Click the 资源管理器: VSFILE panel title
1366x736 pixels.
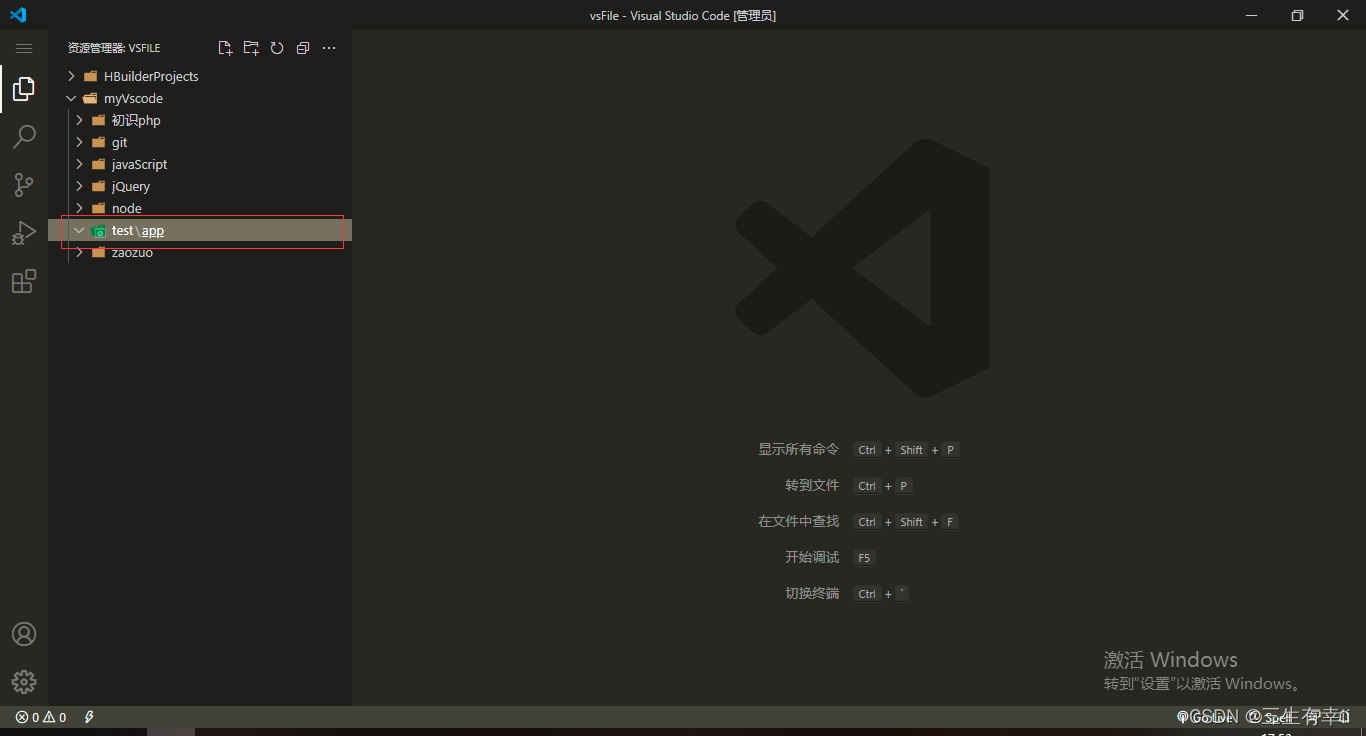point(114,48)
